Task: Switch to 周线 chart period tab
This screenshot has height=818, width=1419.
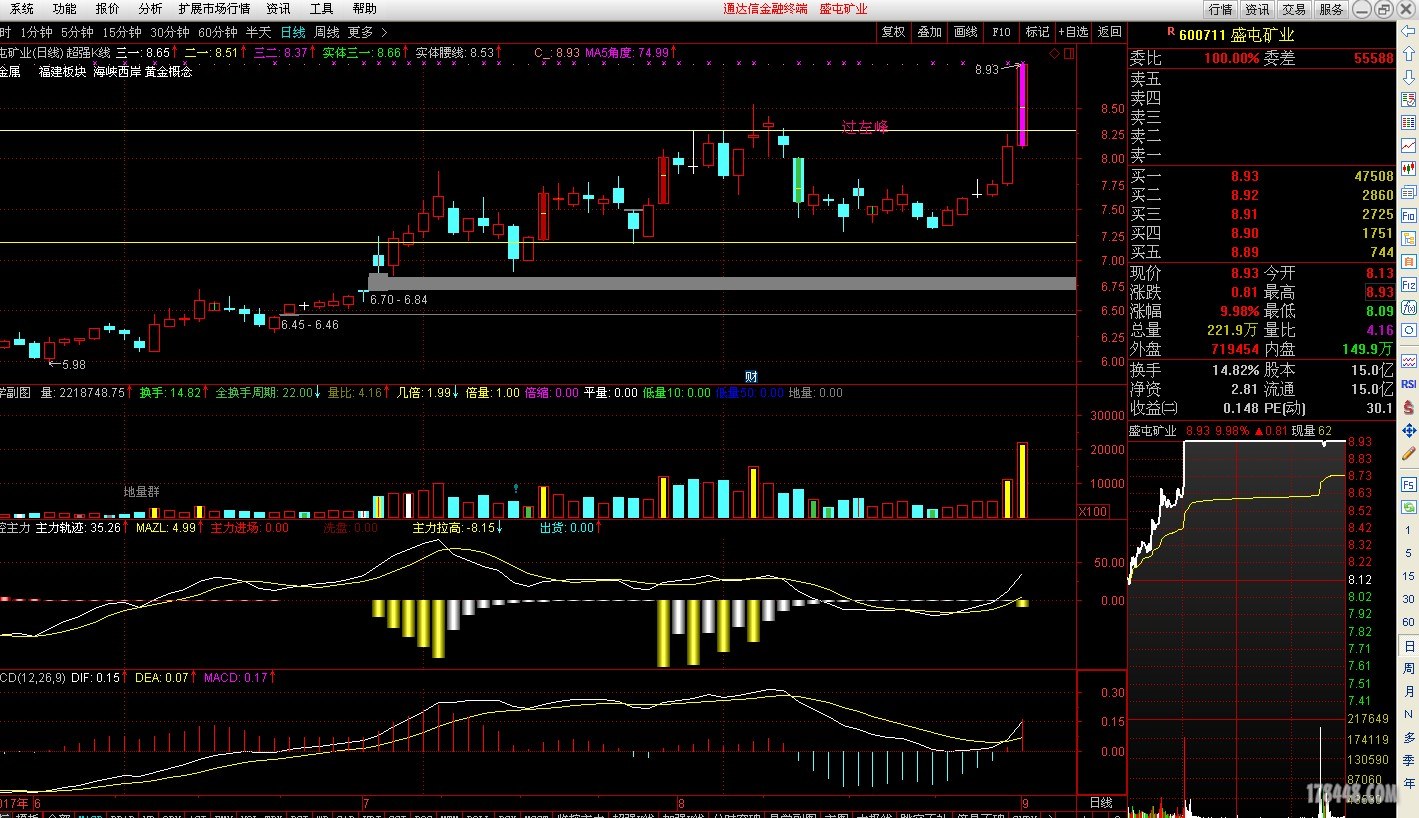Action: click(x=327, y=32)
